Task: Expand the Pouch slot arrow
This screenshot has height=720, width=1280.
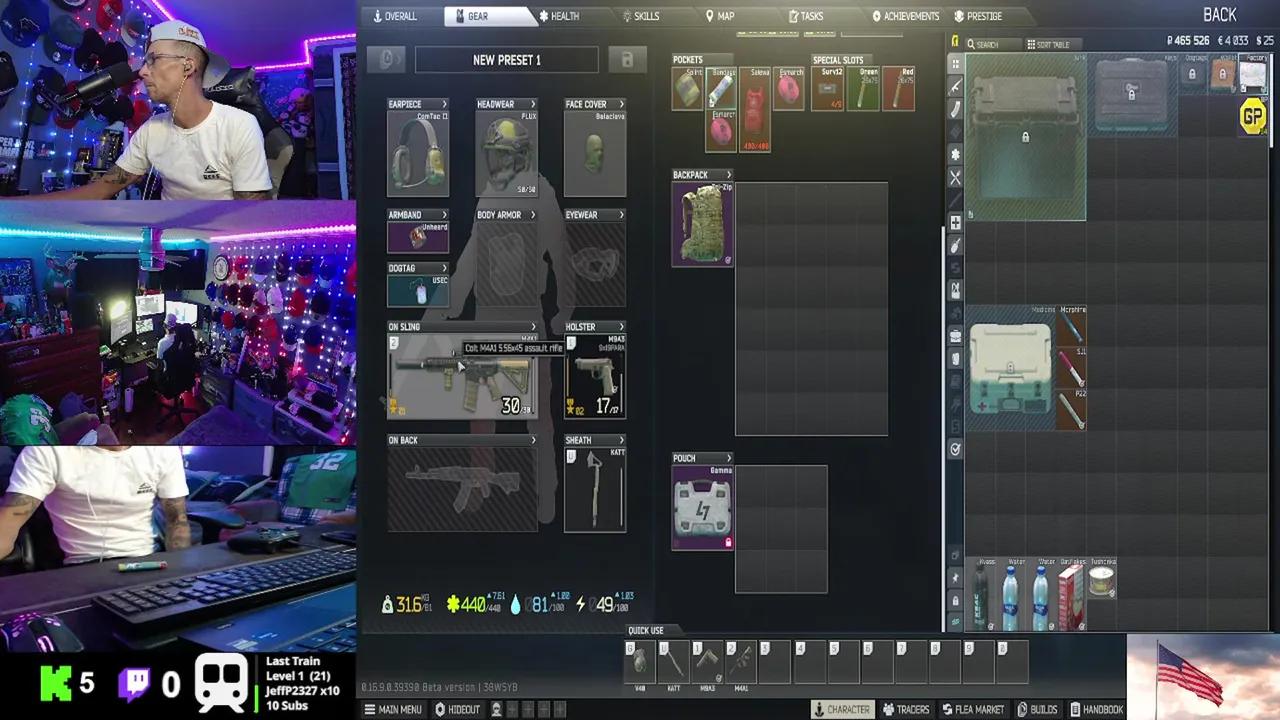Action: pos(728,458)
